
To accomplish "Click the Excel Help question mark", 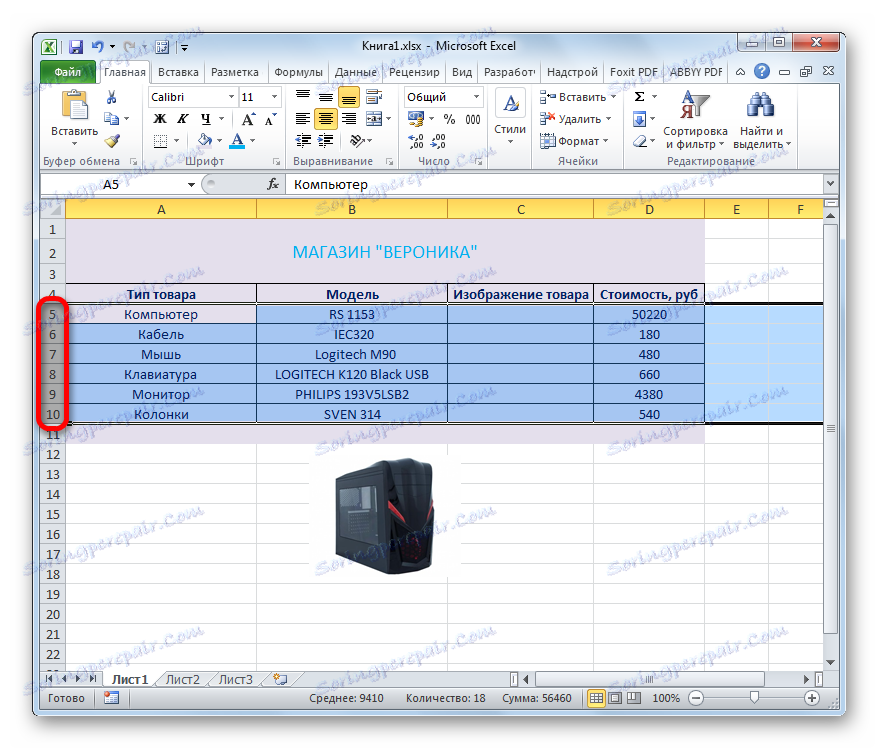I will click(761, 72).
